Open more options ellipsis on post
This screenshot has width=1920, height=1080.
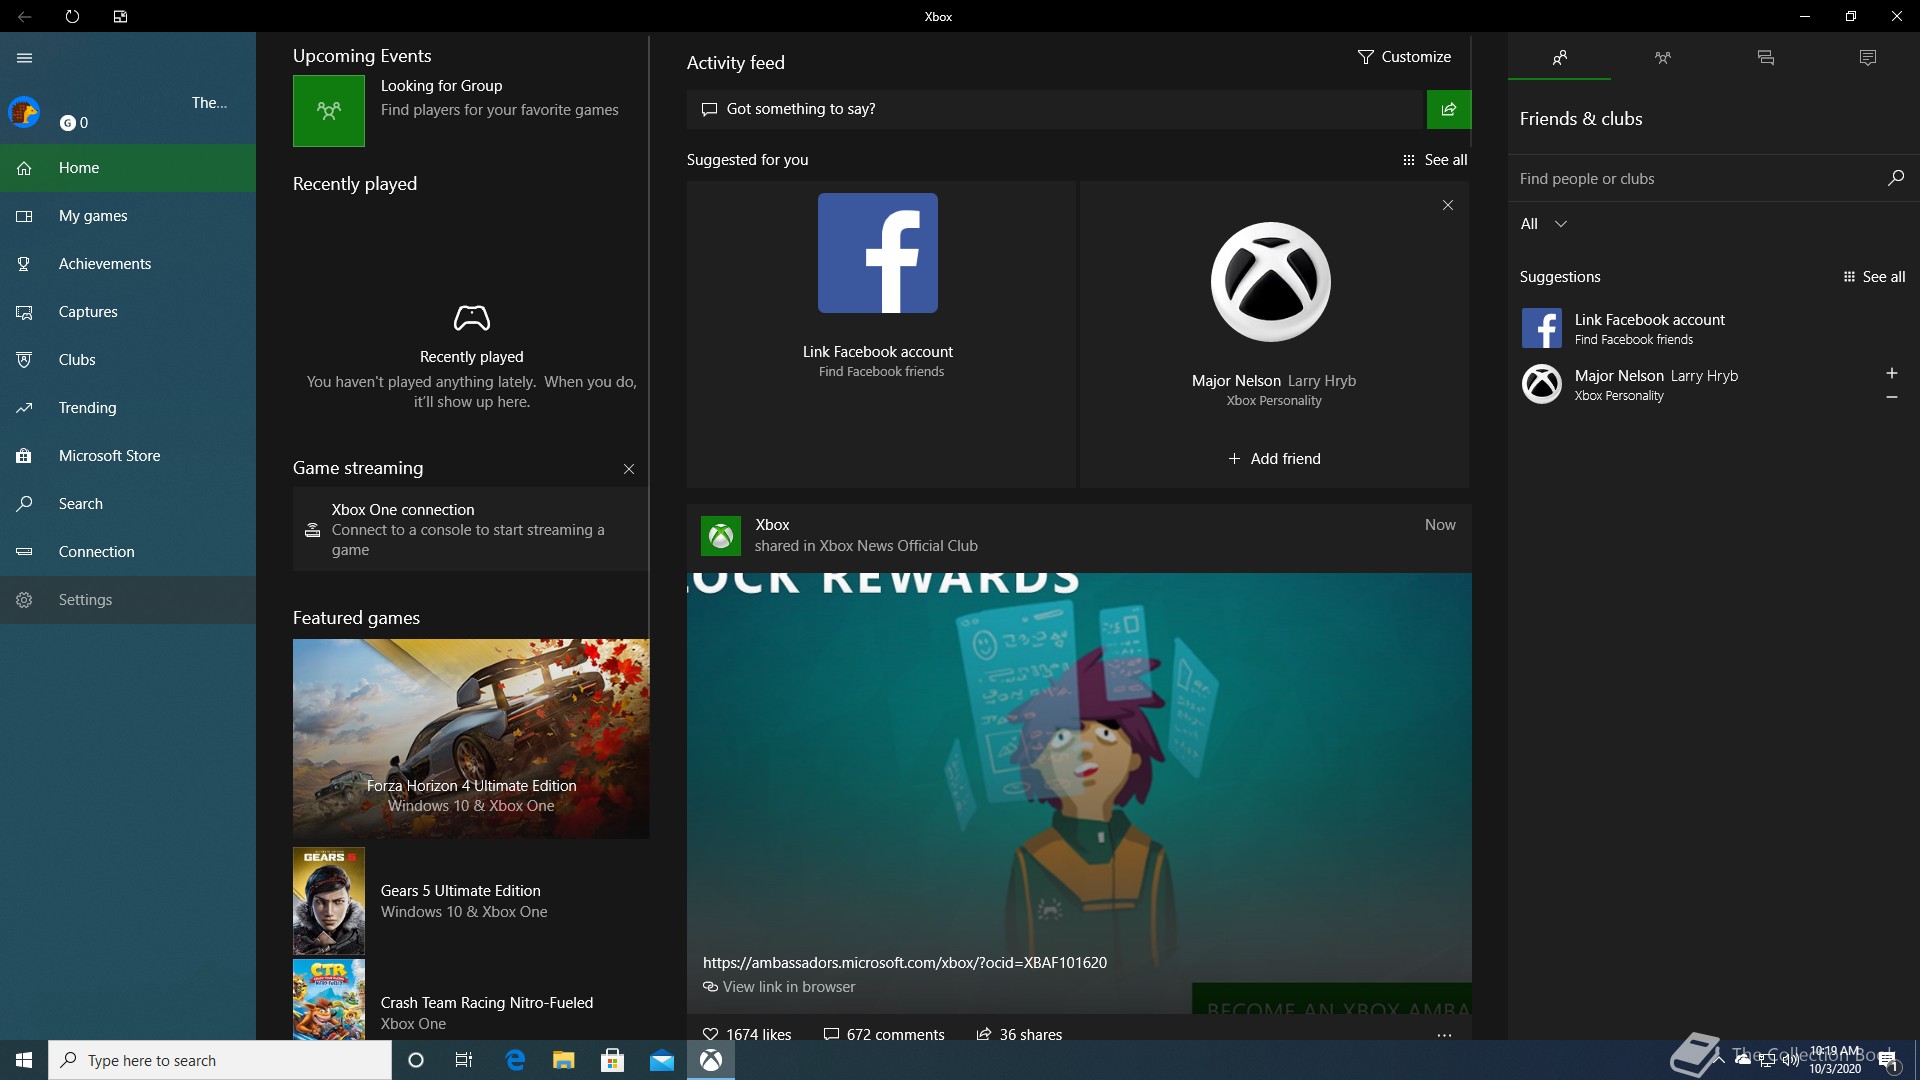[x=1444, y=1035]
